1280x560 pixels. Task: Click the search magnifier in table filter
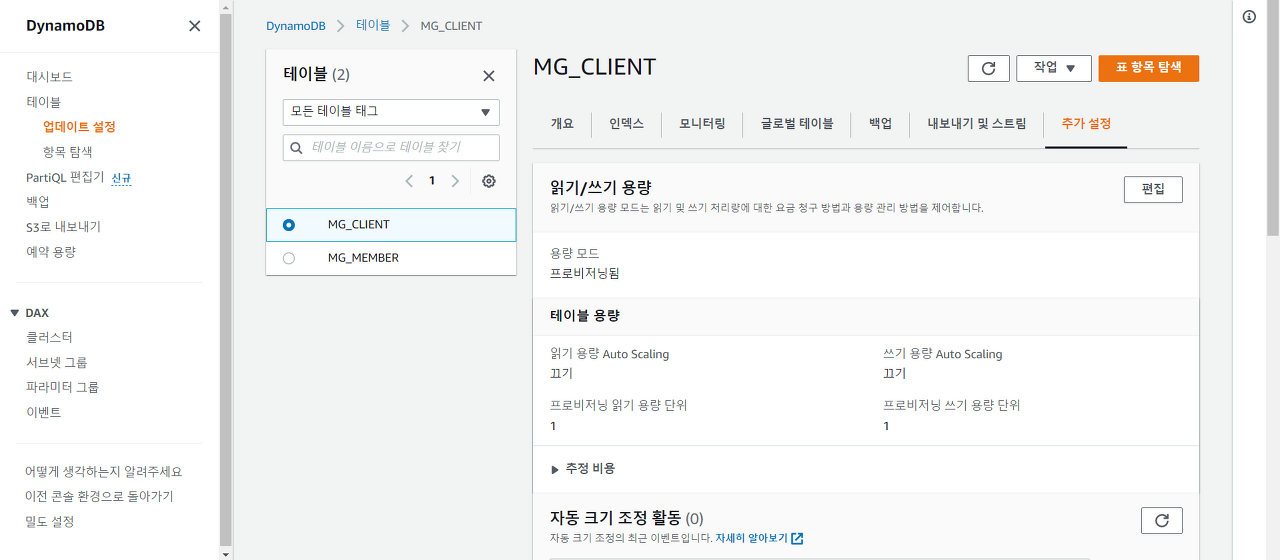[296, 147]
